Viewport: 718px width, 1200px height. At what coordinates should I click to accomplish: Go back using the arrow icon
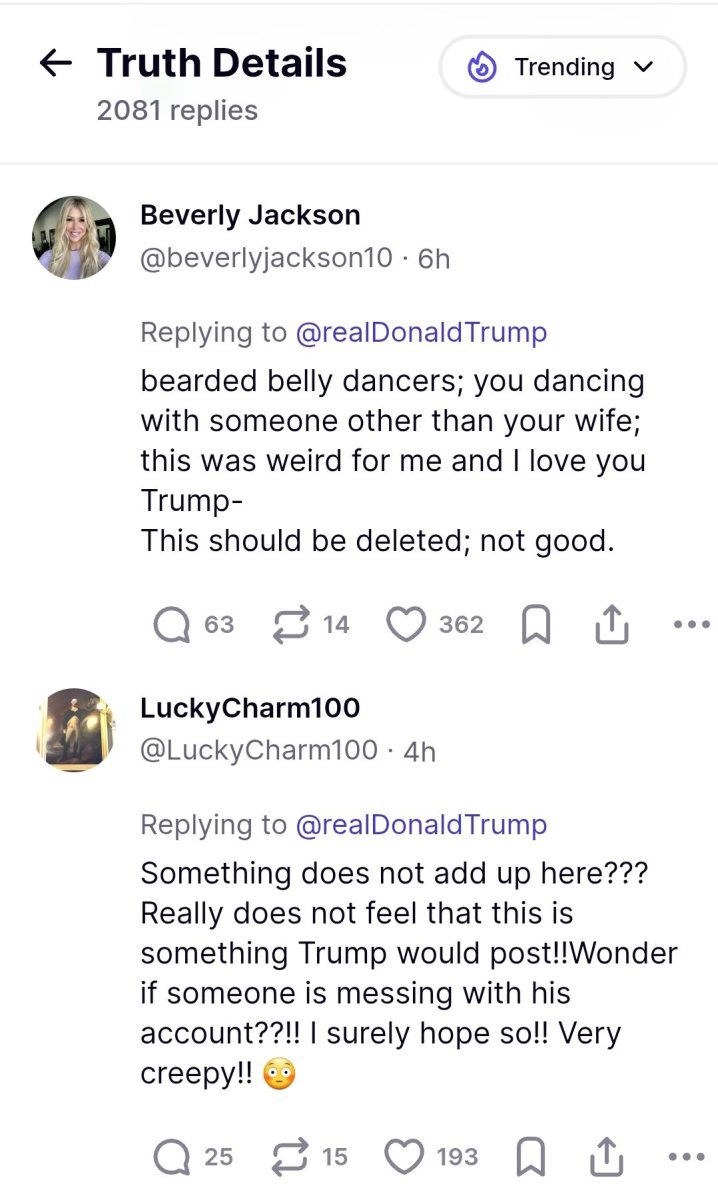click(x=55, y=64)
